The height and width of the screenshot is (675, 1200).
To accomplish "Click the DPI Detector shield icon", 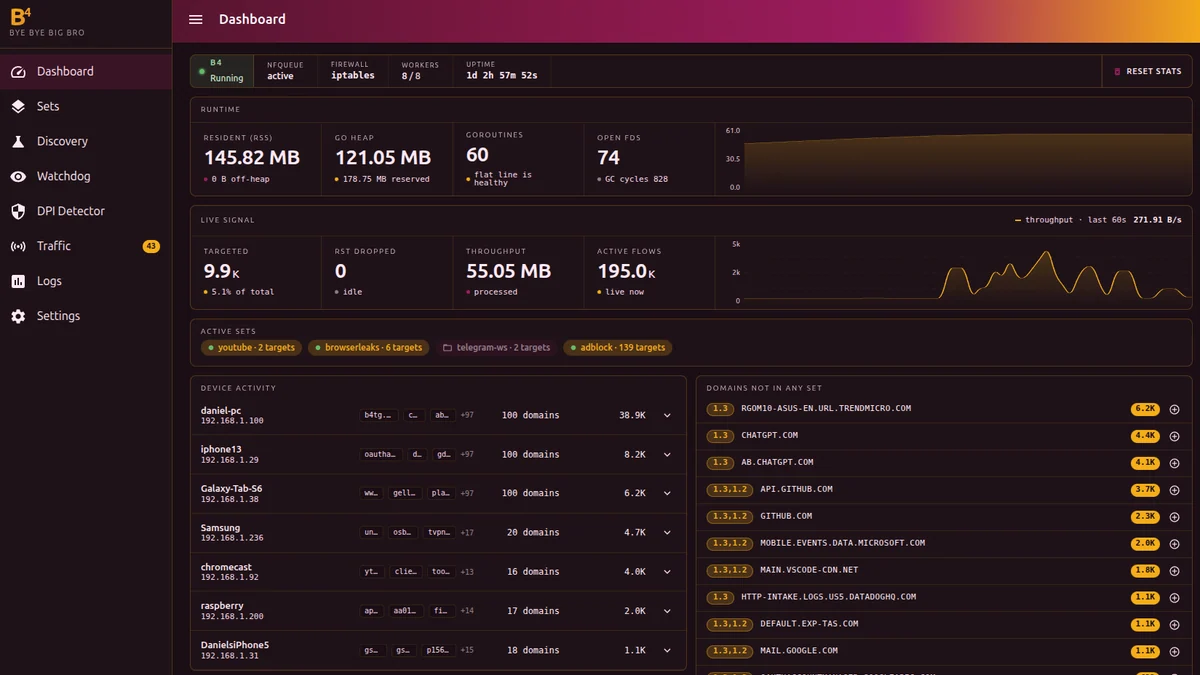I will point(18,212).
